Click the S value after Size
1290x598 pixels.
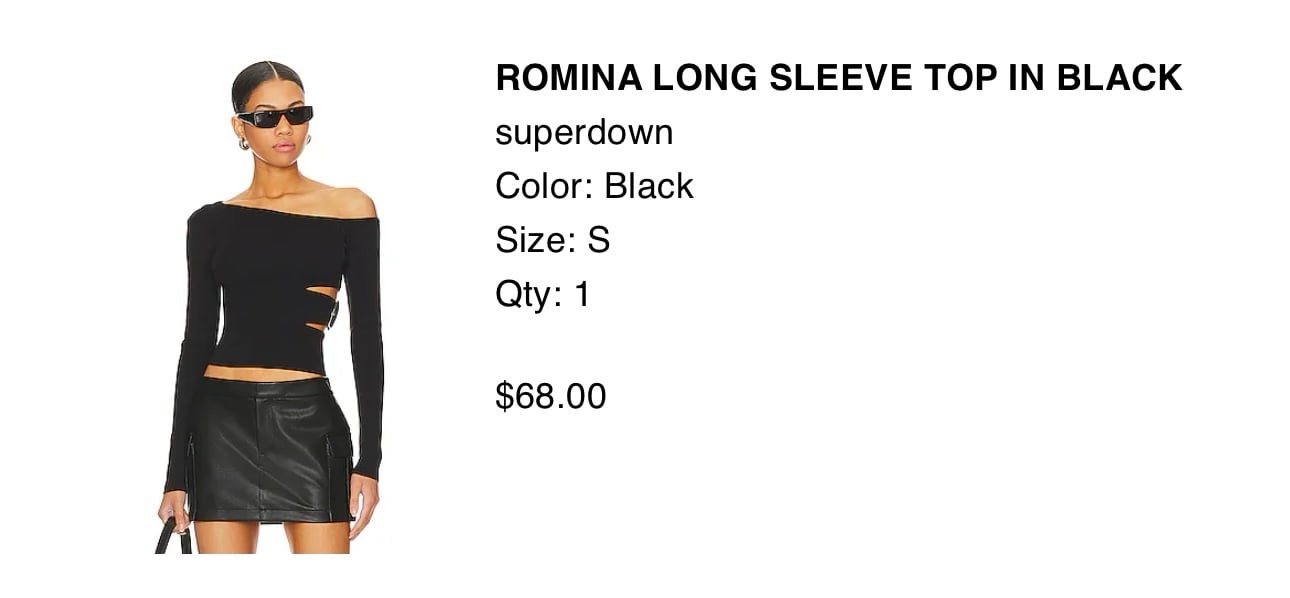click(598, 240)
